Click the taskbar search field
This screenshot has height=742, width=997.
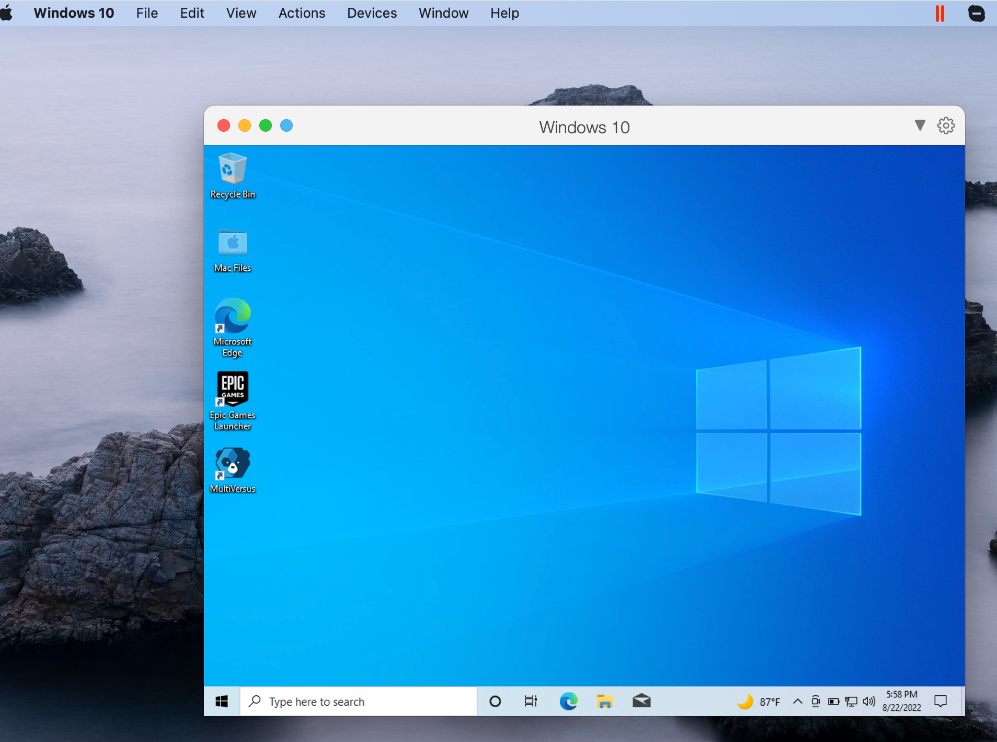click(x=359, y=701)
